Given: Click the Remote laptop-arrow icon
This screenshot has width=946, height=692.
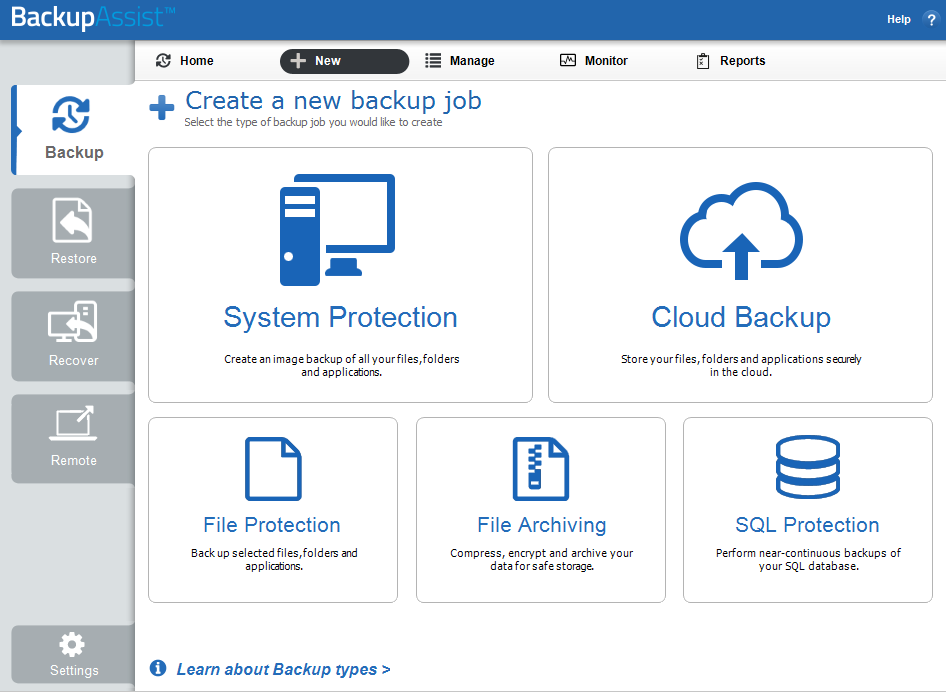Looking at the screenshot, I should [x=73, y=423].
